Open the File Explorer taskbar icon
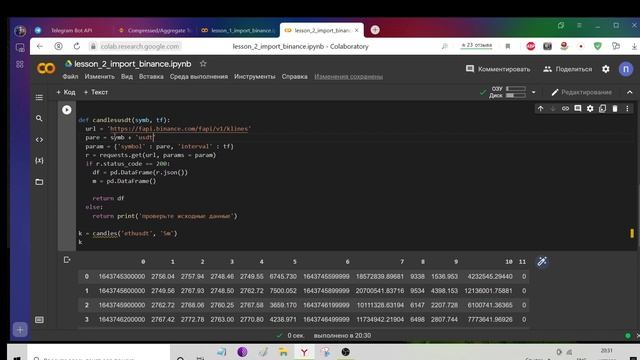 (283, 352)
